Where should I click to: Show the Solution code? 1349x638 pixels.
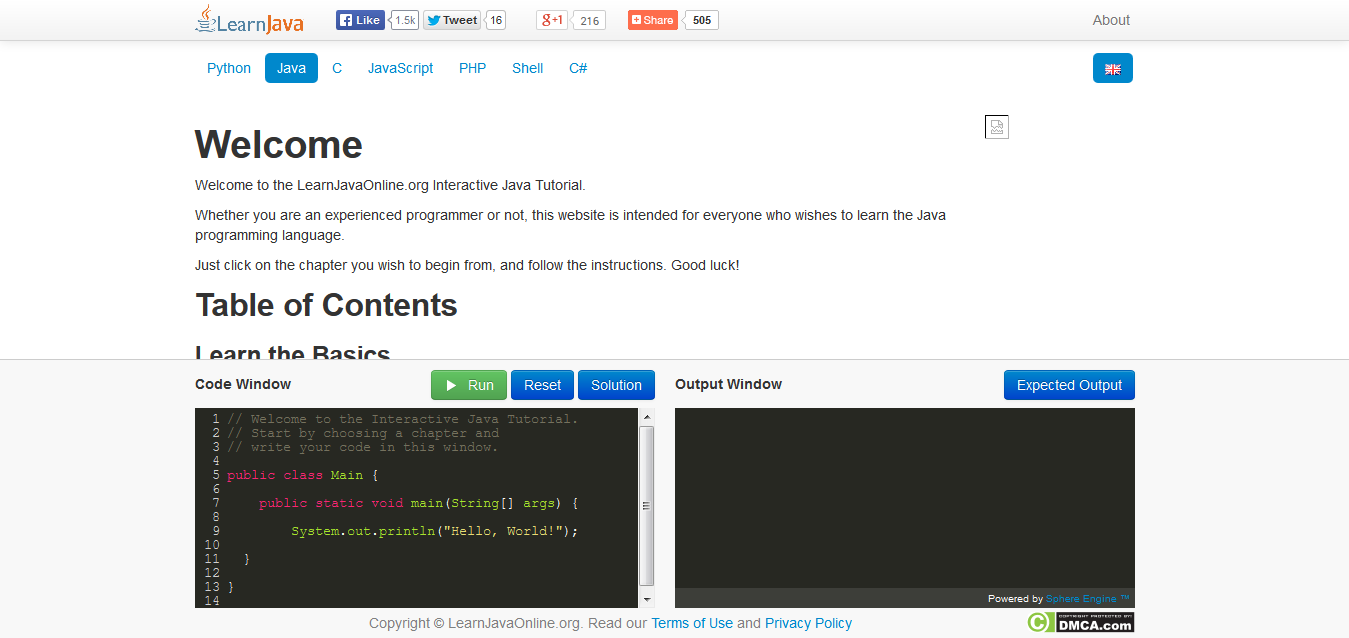click(616, 385)
